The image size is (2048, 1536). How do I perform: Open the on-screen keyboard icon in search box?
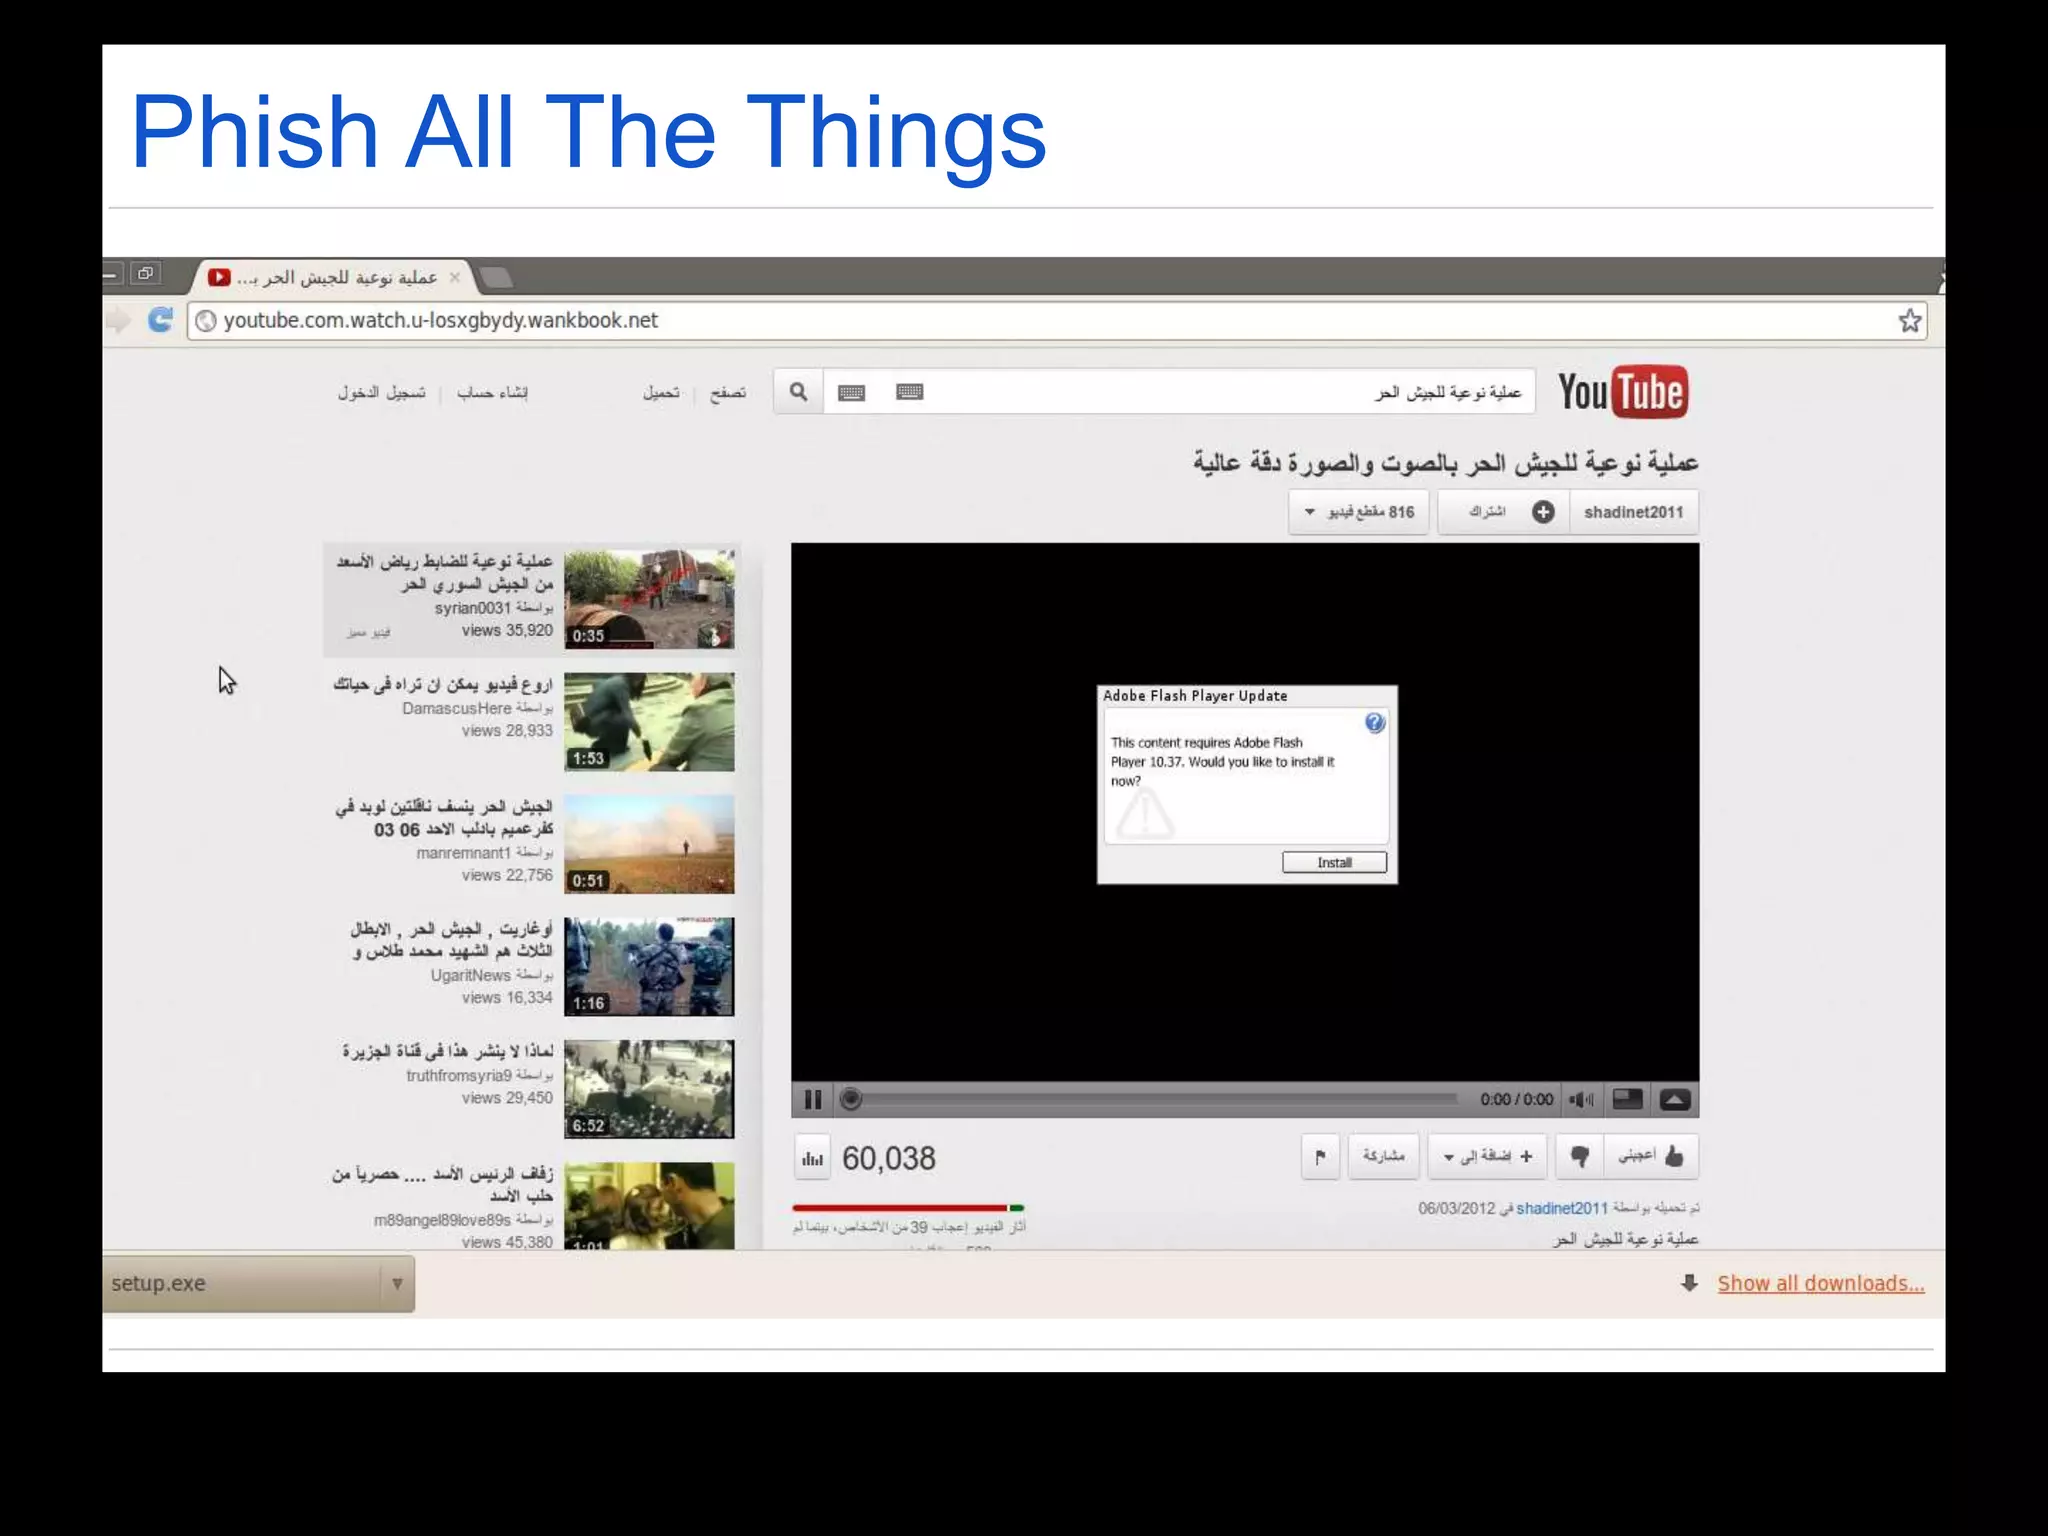point(852,392)
